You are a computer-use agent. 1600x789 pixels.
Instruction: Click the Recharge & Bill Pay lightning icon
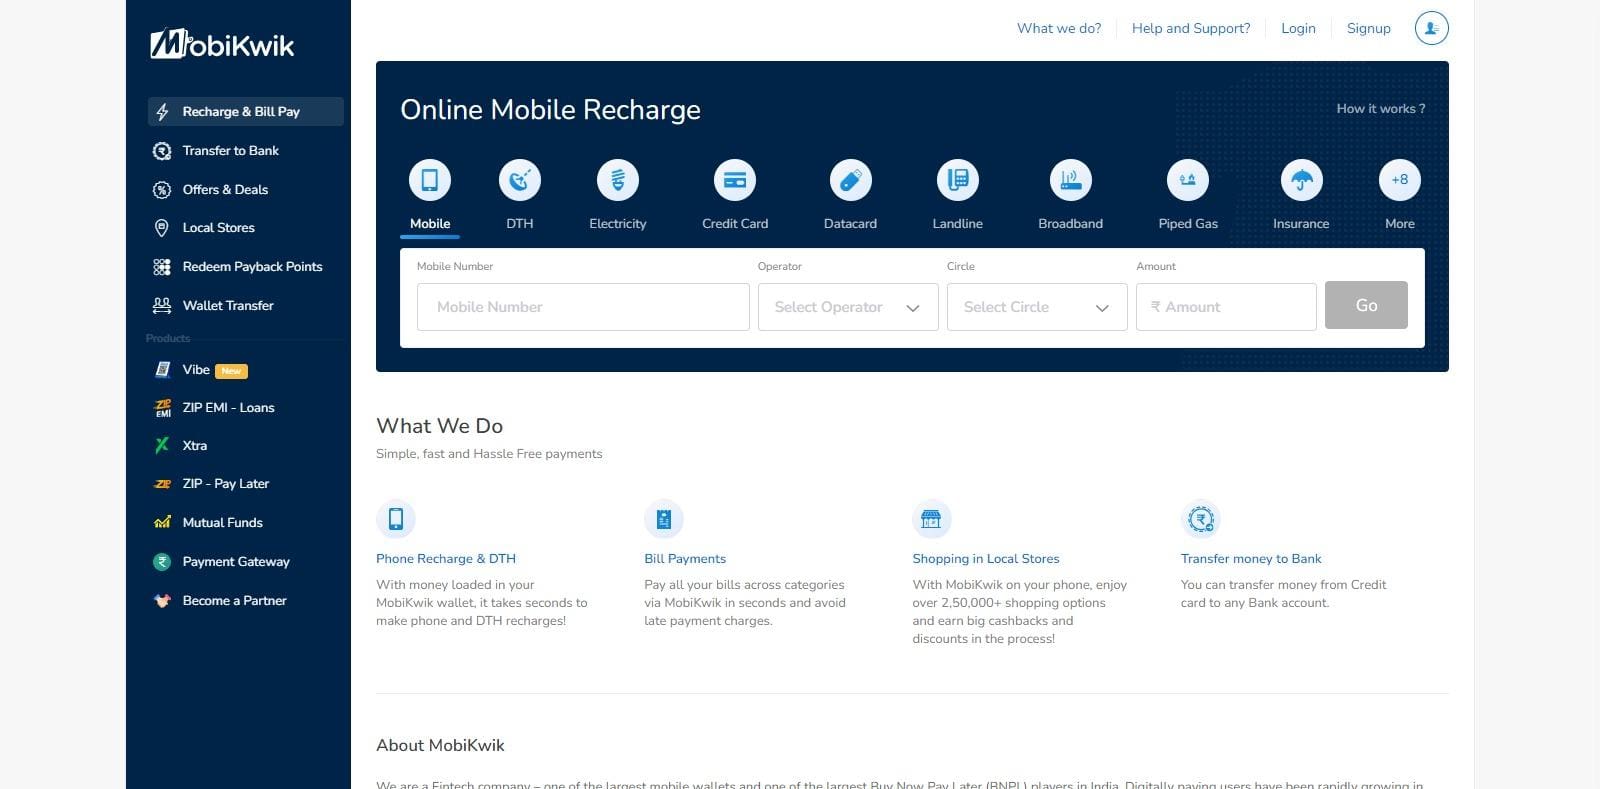click(x=162, y=112)
